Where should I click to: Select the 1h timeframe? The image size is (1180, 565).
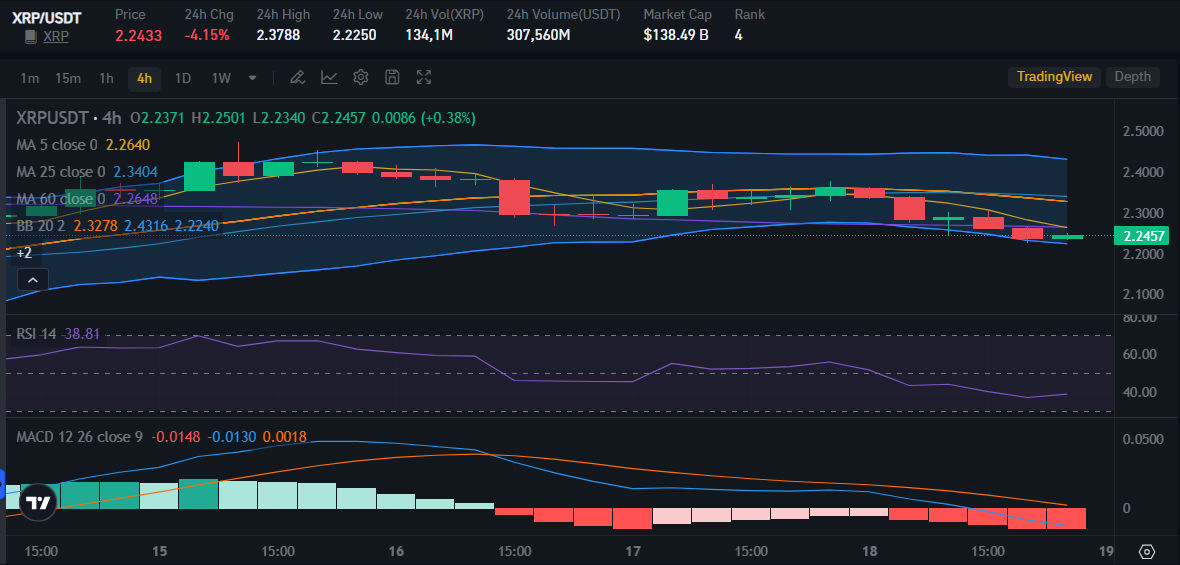(x=106, y=77)
